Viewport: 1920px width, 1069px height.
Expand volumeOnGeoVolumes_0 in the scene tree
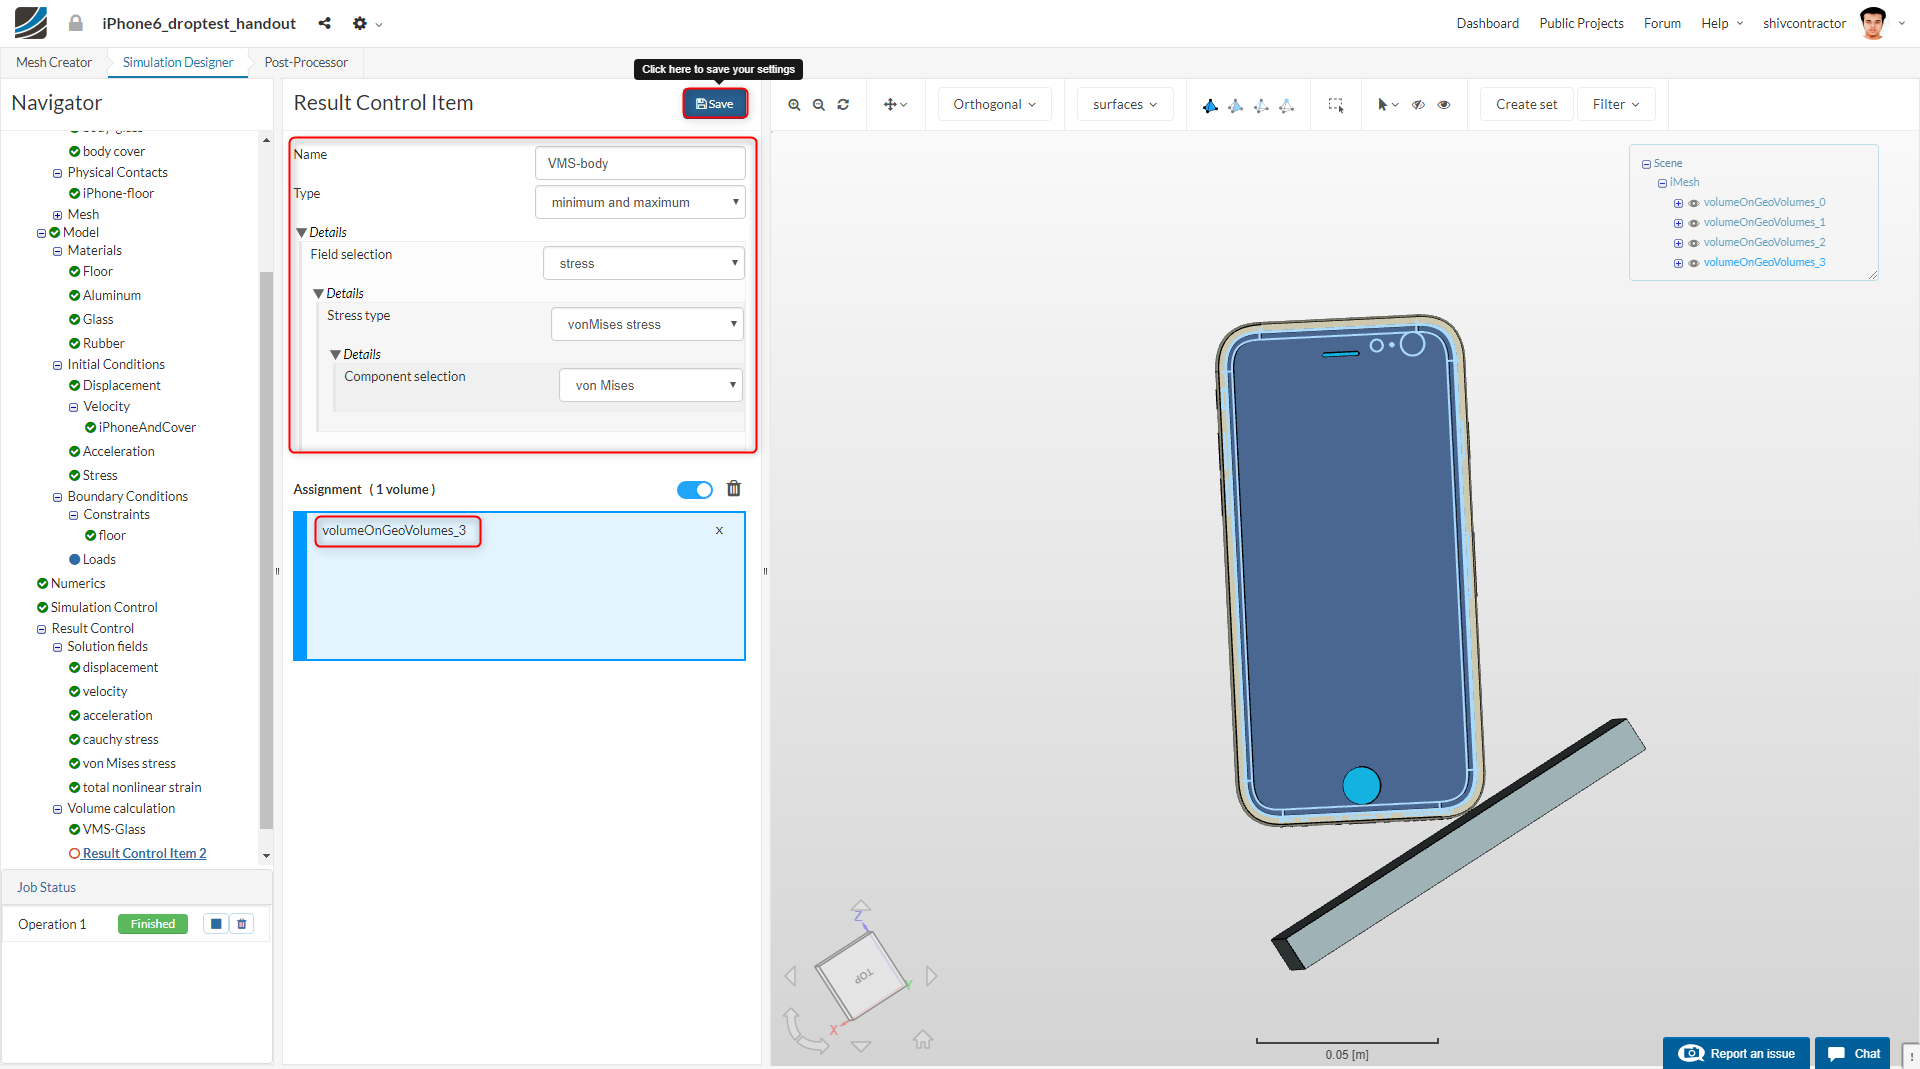[x=1678, y=203]
